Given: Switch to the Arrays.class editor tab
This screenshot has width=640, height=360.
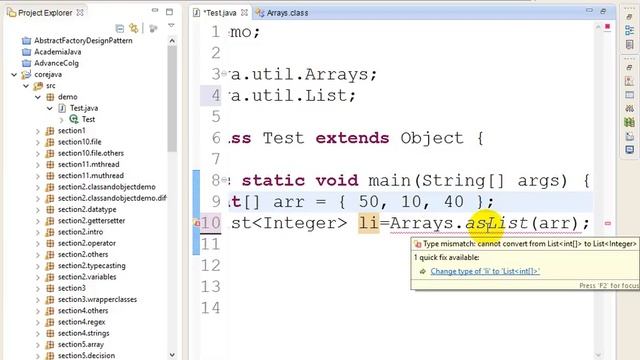Looking at the screenshot, I should pos(282,13).
